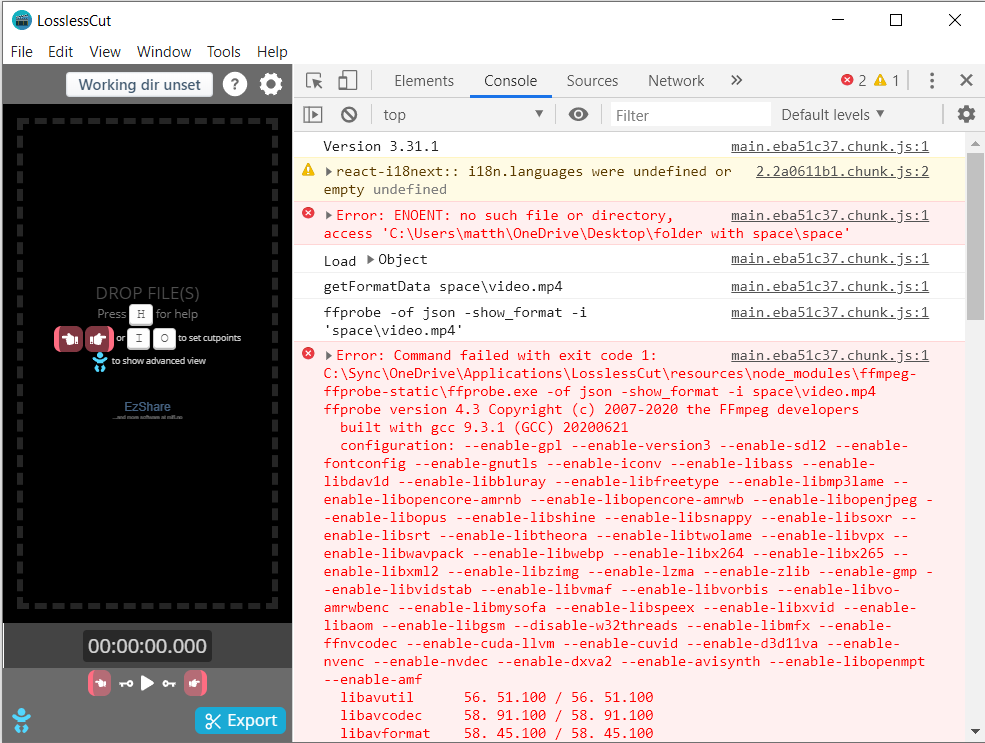Image resolution: width=985 pixels, height=743 pixels.
Task: Open the Edit menu
Action: tap(60, 52)
